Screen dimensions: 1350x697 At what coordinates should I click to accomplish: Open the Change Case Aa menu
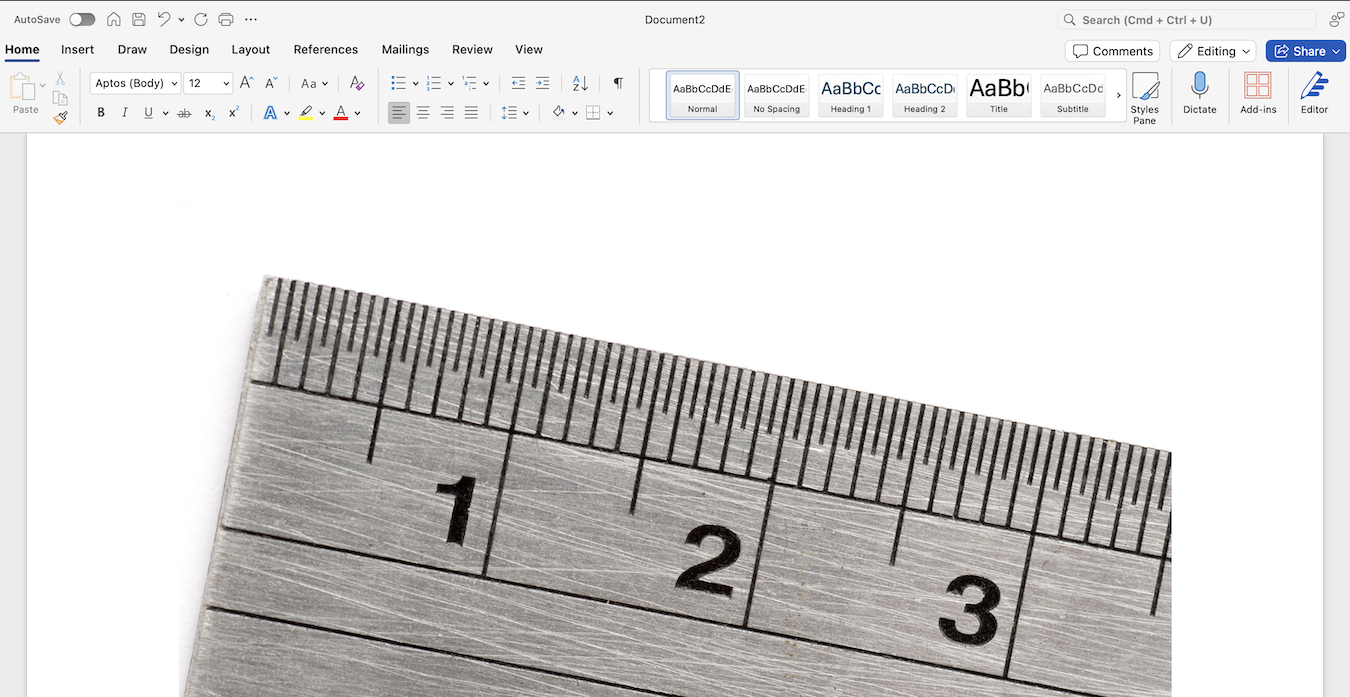click(x=314, y=83)
